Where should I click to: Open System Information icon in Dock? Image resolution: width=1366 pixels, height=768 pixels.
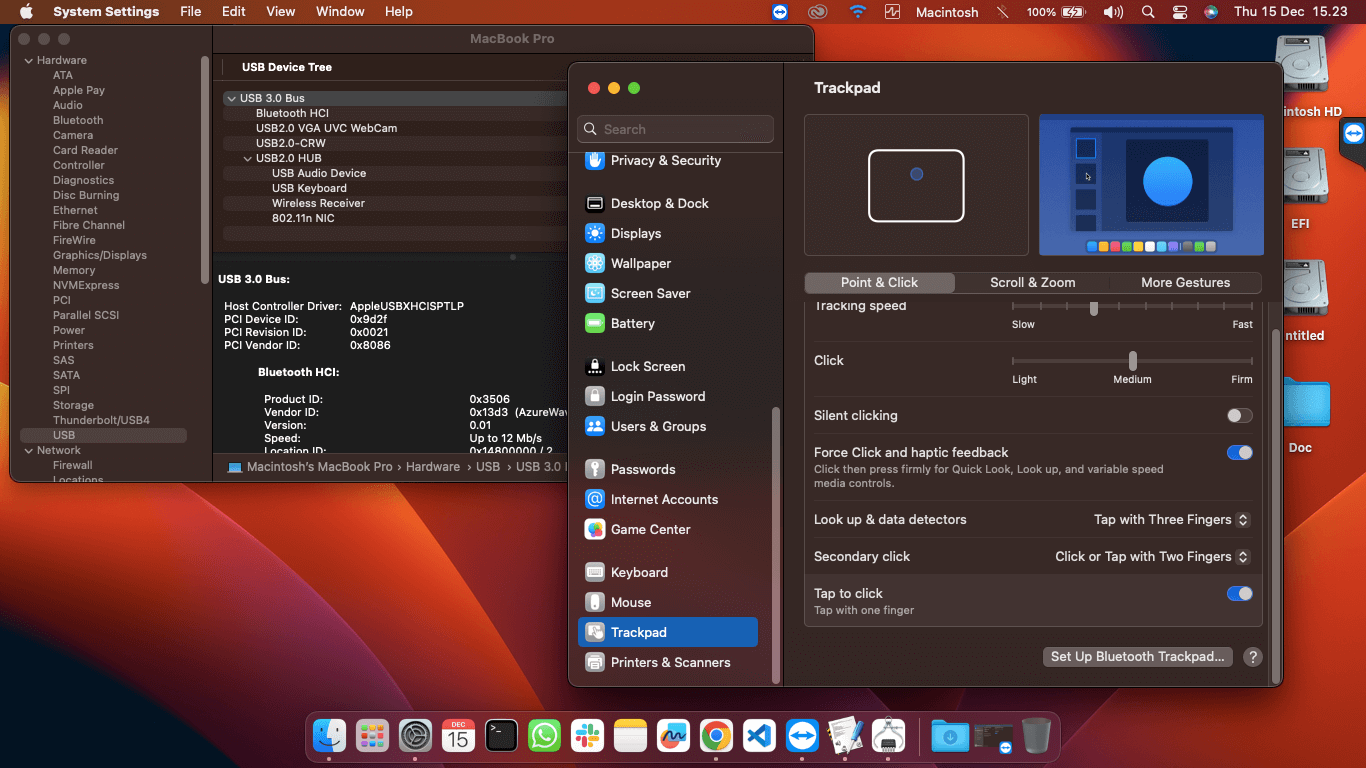click(x=888, y=736)
